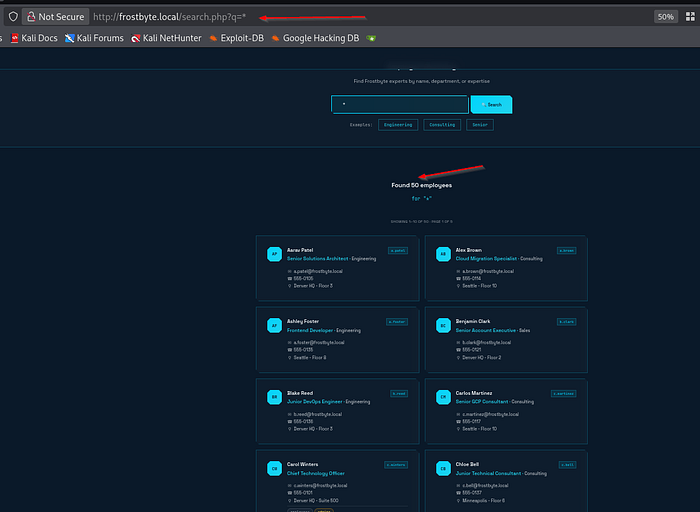
Task: Click the a.foster@frostbyte.local email
Action: pos(319,342)
